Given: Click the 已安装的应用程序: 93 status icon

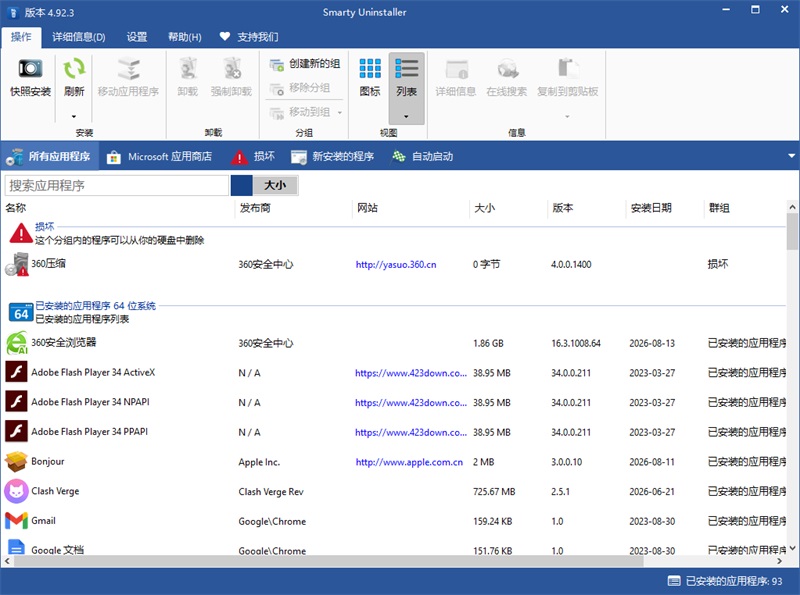Looking at the screenshot, I should 674,581.
